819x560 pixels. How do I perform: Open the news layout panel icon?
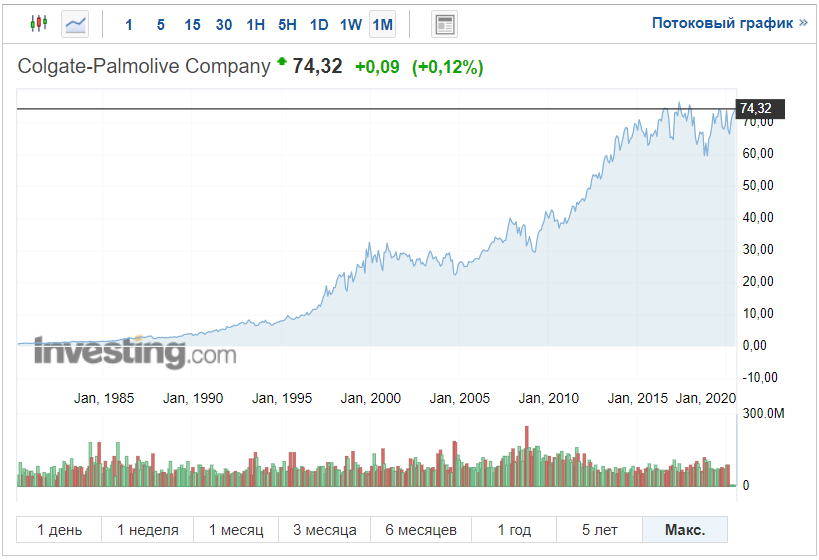[445, 24]
